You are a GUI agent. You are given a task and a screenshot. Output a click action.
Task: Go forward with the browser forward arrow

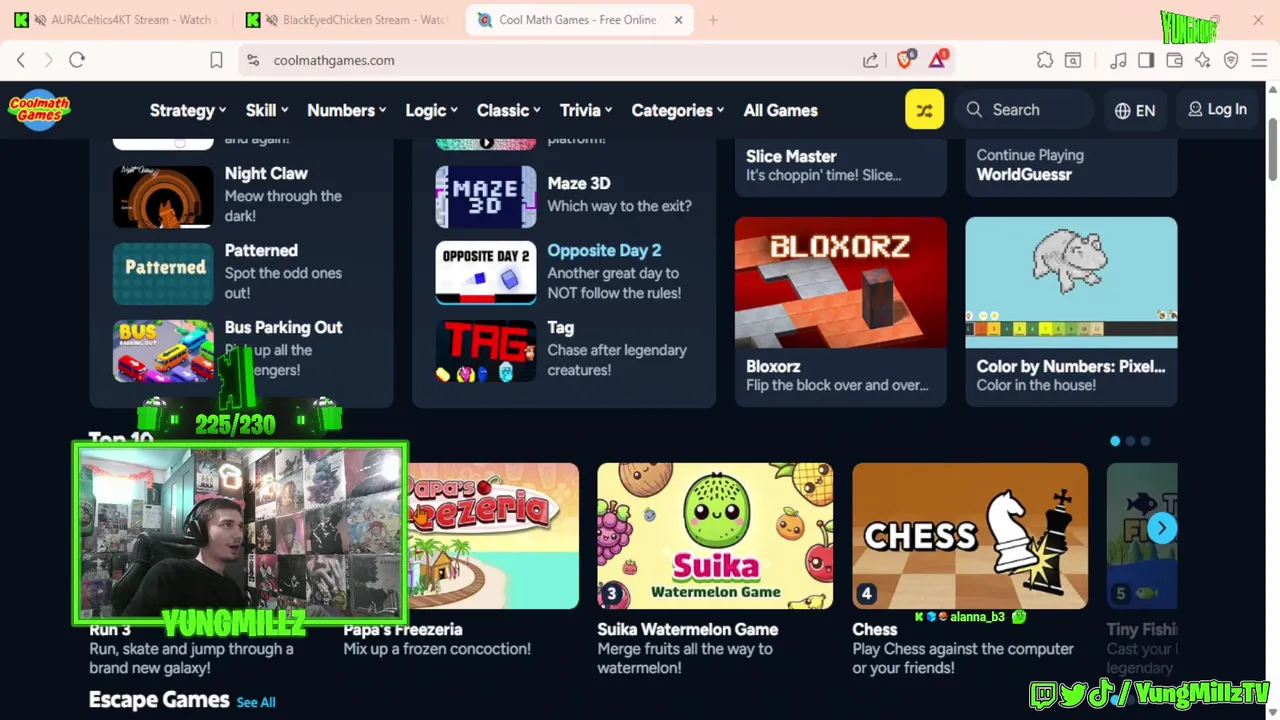[48, 60]
